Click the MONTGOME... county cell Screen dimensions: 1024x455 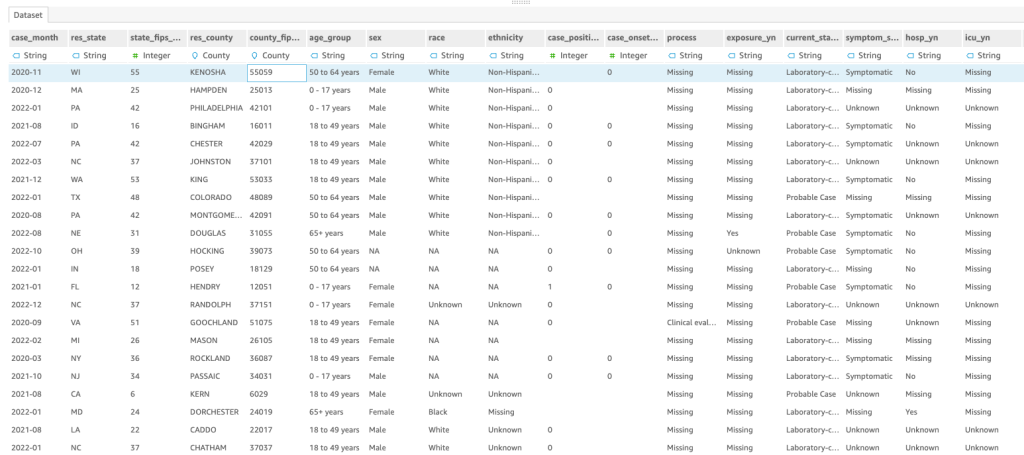217,215
